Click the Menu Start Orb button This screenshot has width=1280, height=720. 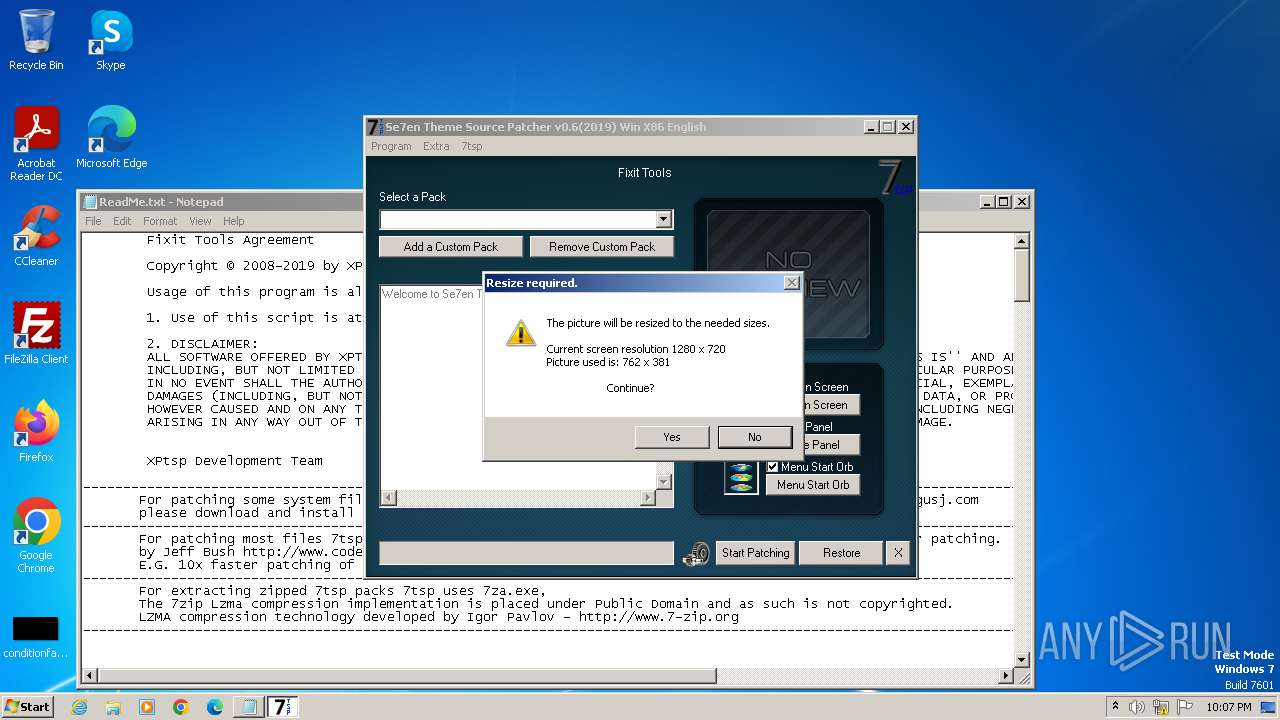click(813, 485)
